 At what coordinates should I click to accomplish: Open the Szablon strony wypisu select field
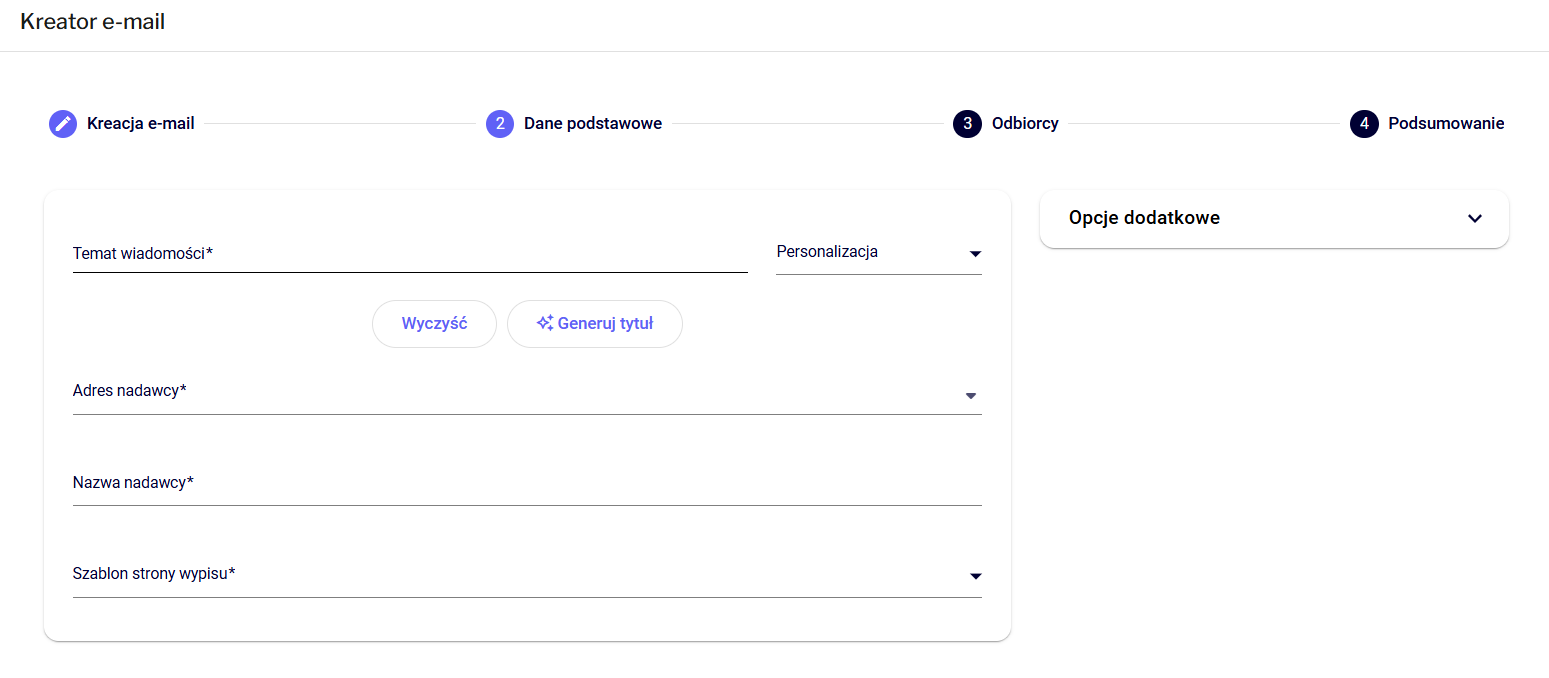pyautogui.click(x=510, y=575)
